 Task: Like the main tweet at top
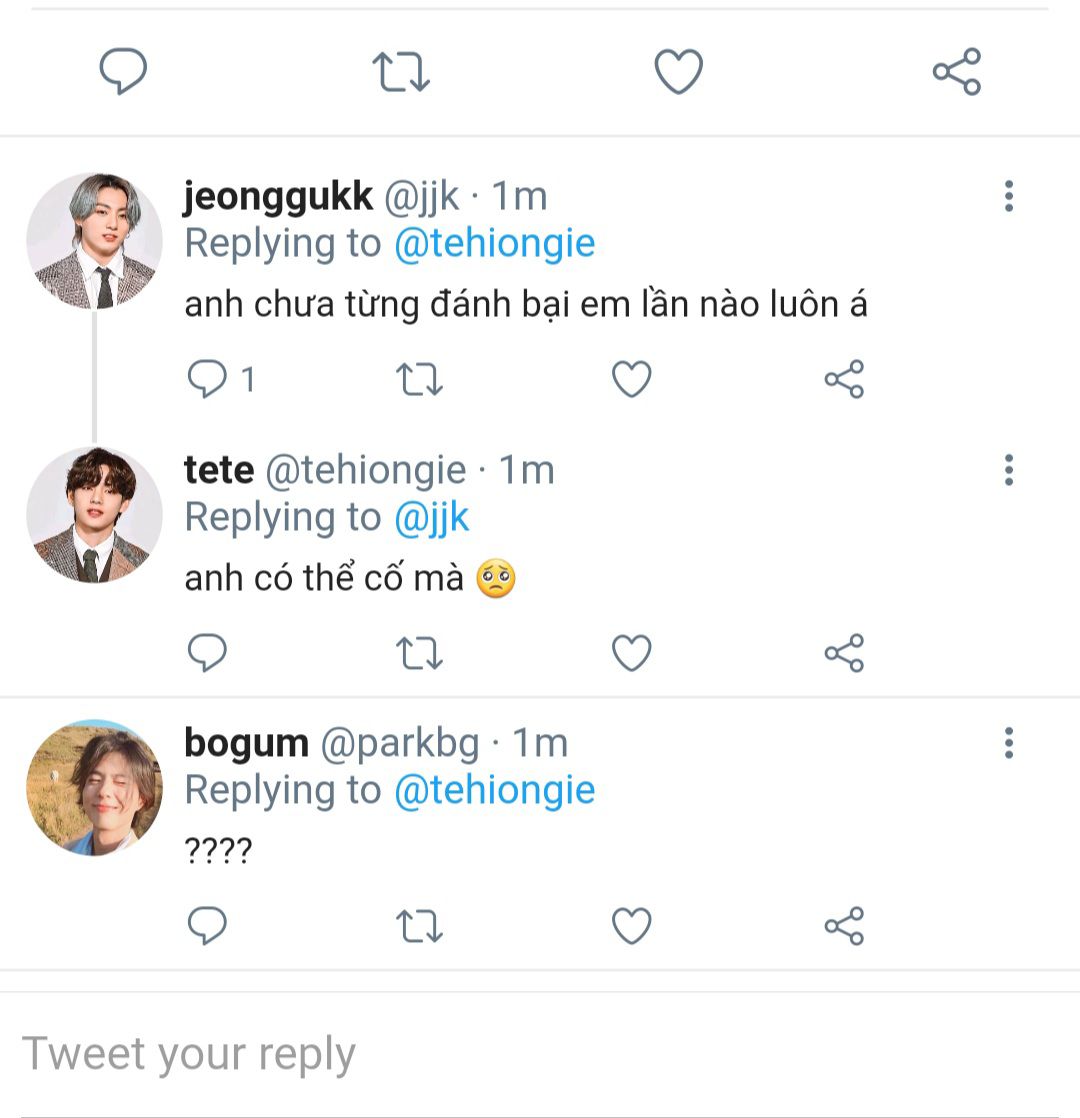pyautogui.click(x=678, y=73)
